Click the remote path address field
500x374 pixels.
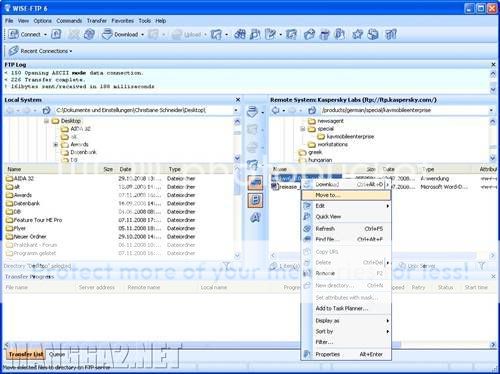(404, 110)
